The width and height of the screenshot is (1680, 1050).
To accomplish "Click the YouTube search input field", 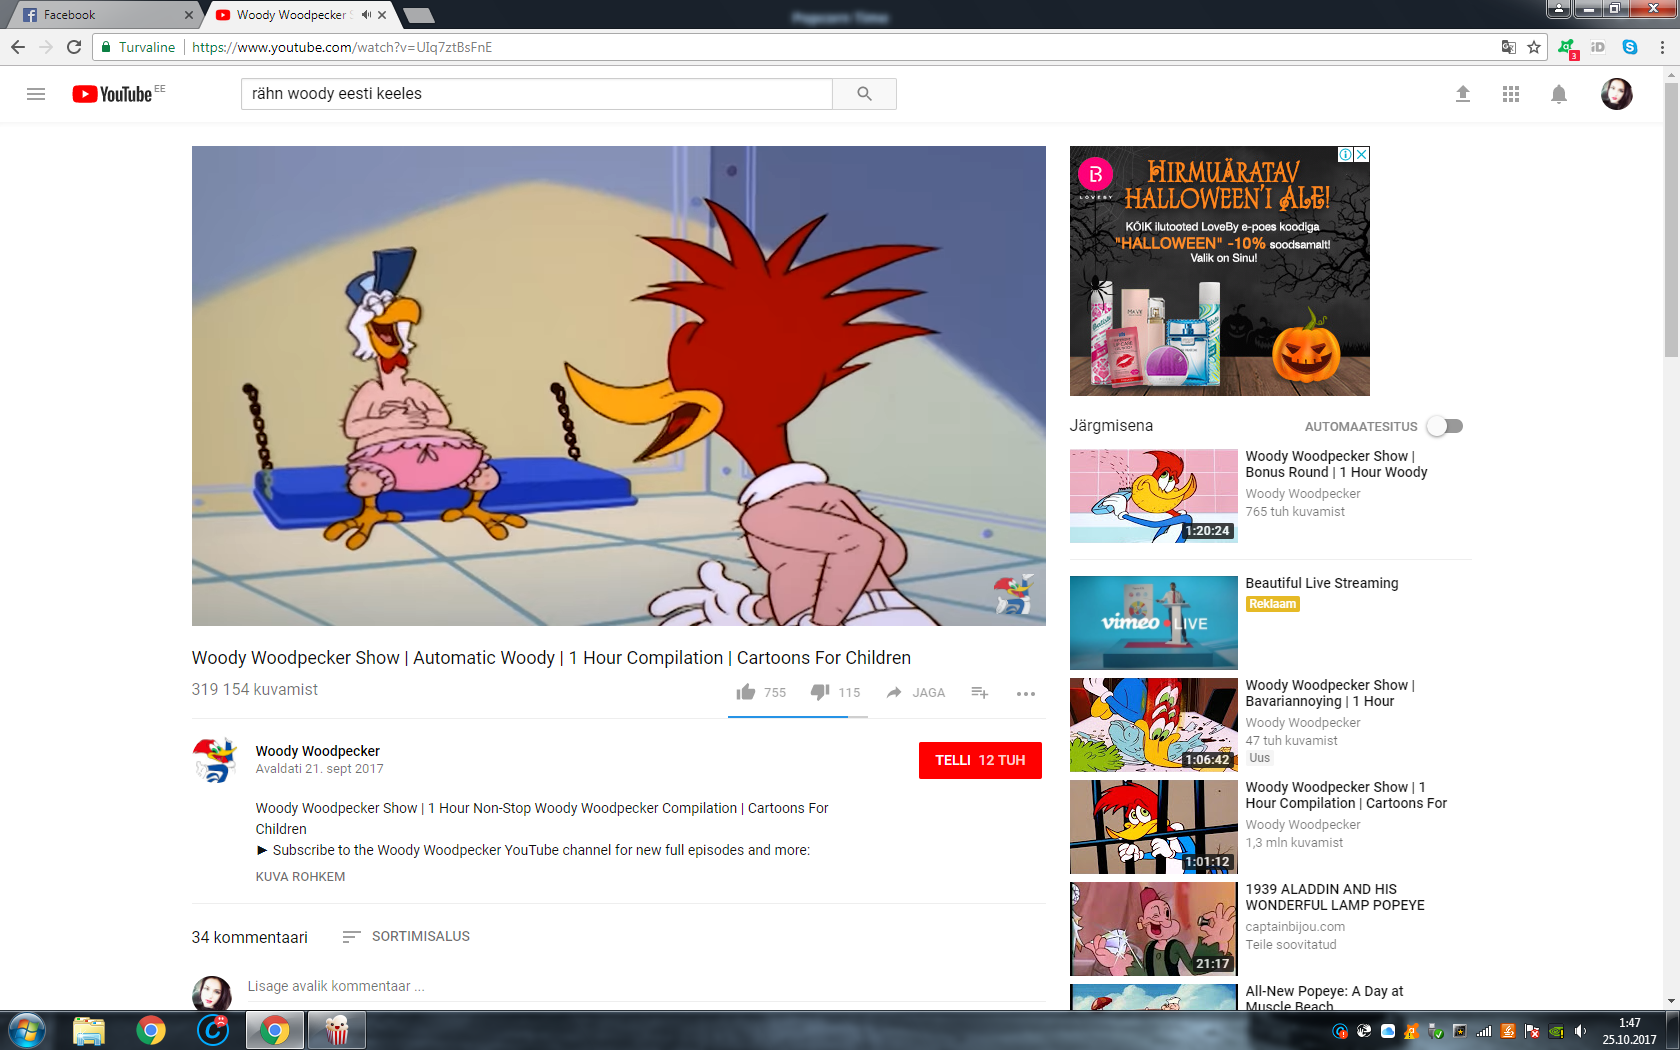I will (537, 94).
